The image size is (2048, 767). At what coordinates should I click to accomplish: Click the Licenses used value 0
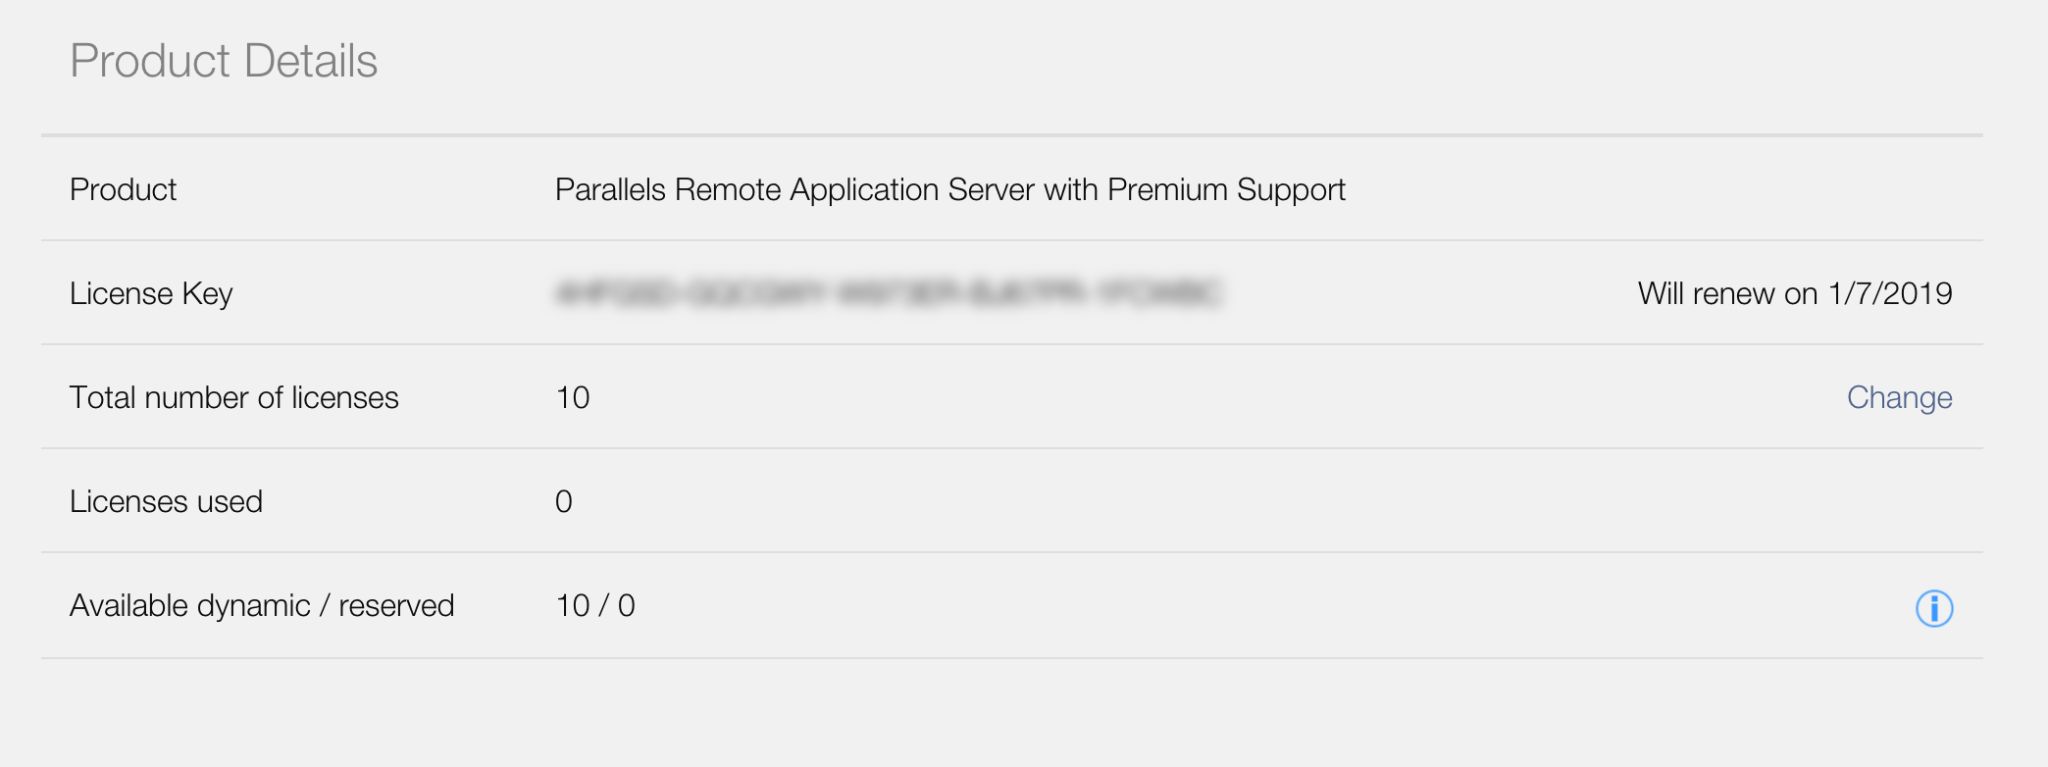564,502
